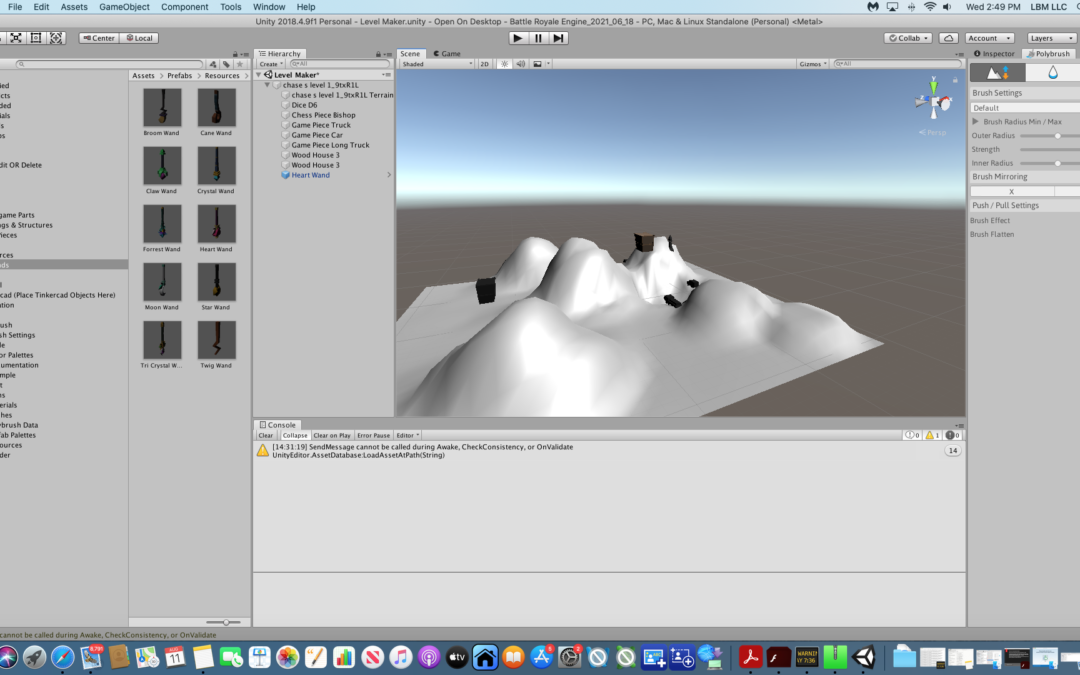Search by label tag icon in Project
Screen dimensions: 1080x675
pyautogui.click(x=226, y=64)
